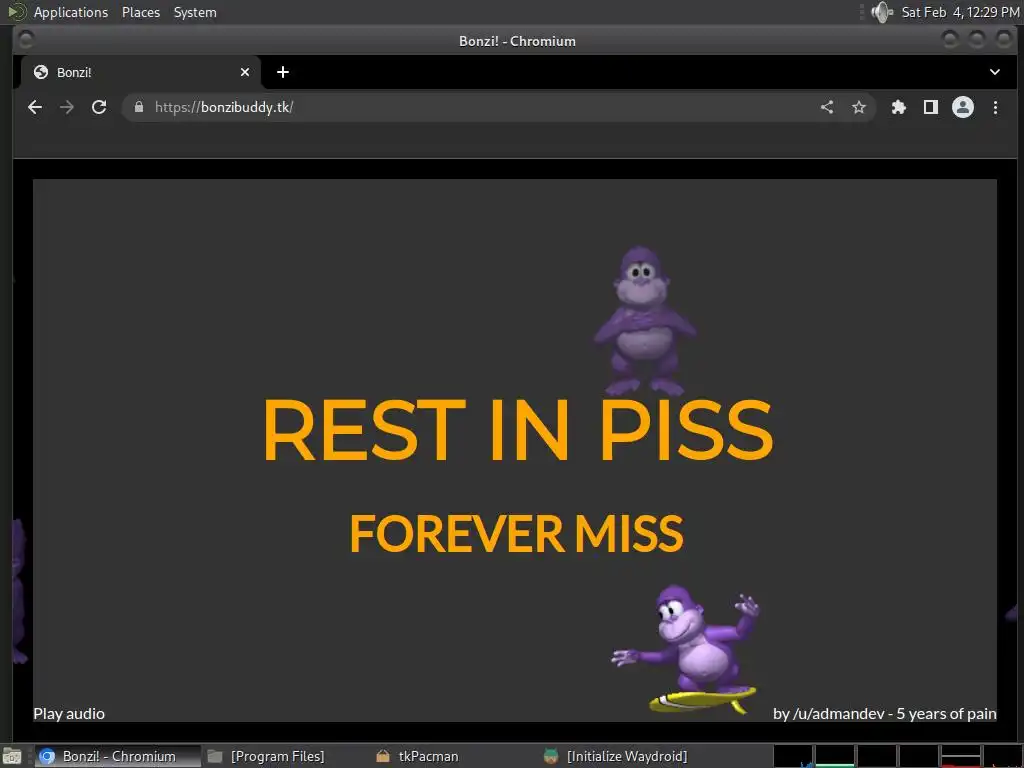Open the Applications menu
This screenshot has width=1024, height=768.
pos(71,12)
